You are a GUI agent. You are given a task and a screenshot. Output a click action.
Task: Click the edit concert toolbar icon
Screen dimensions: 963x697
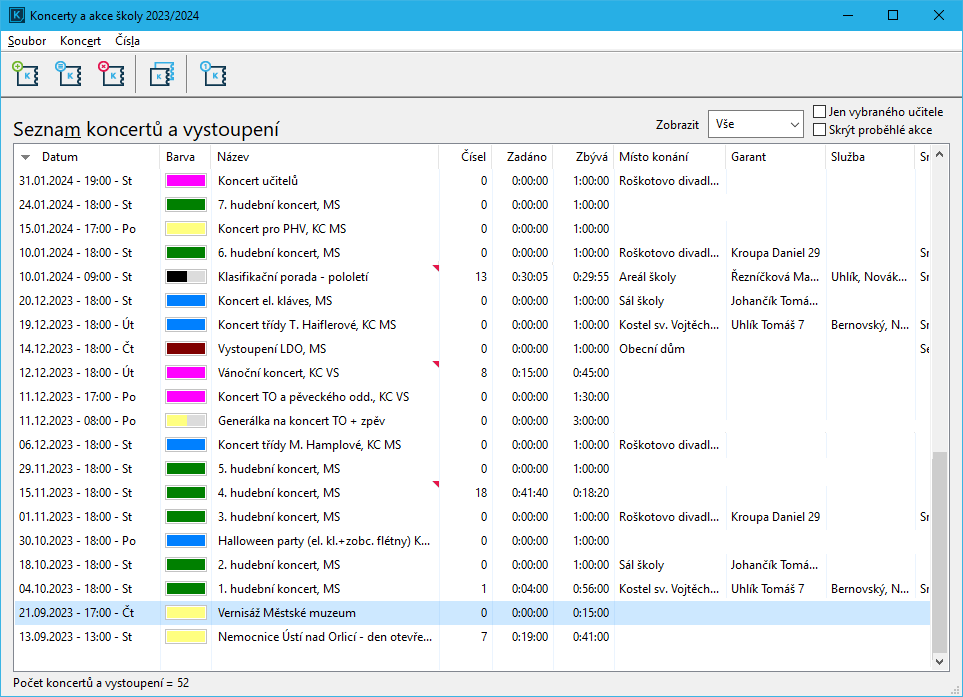pyautogui.click(x=66, y=75)
